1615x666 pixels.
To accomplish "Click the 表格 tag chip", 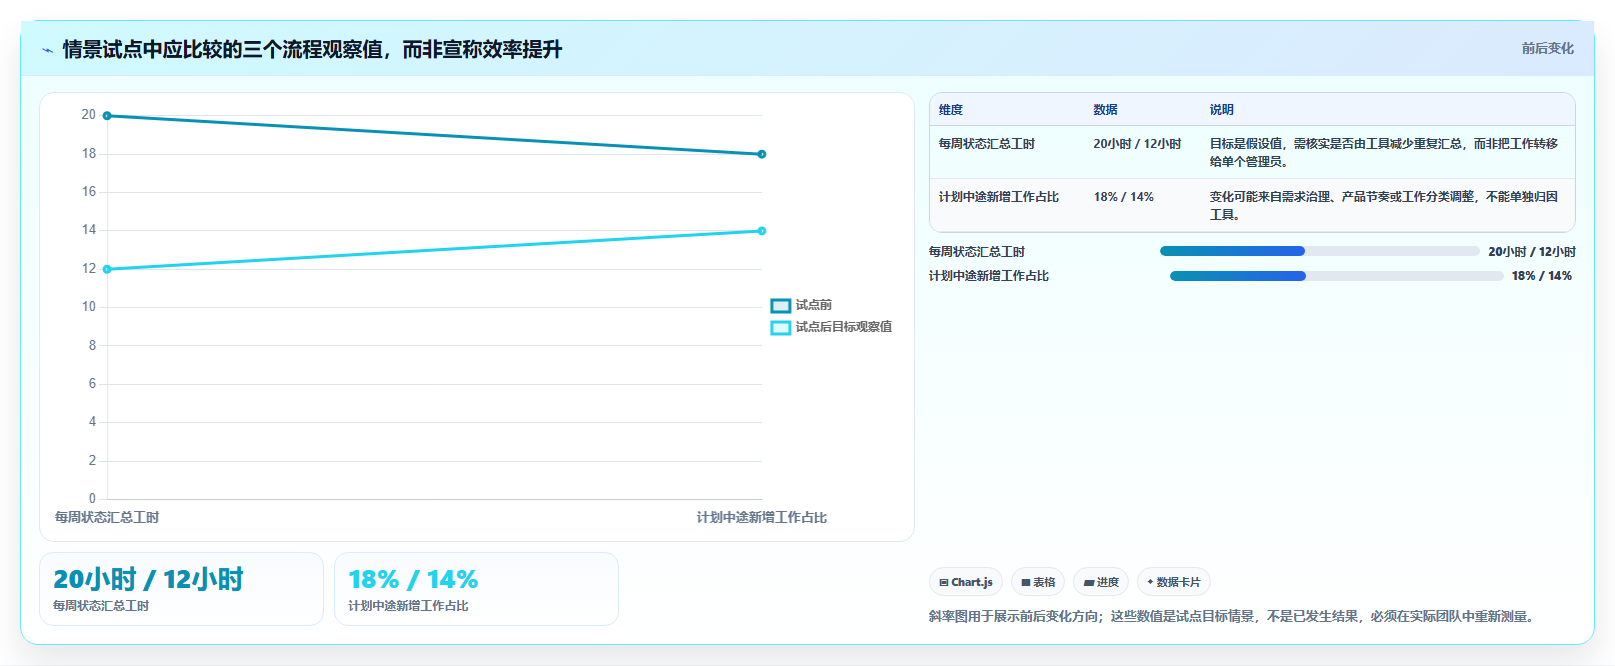I will (x=1038, y=582).
